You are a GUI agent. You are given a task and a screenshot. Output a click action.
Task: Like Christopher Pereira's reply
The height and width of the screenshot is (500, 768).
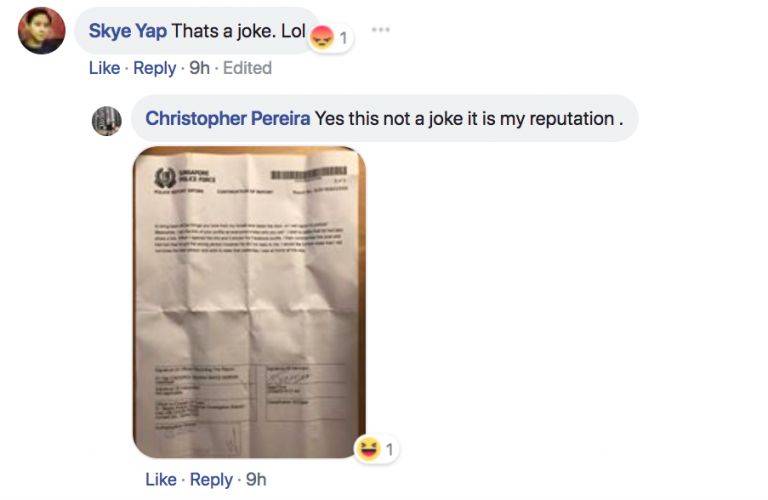click(161, 479)
